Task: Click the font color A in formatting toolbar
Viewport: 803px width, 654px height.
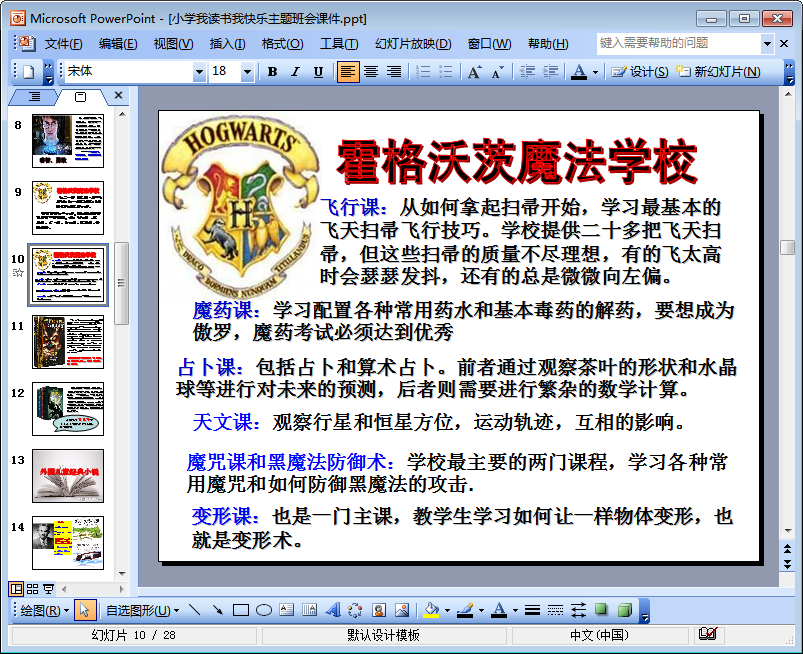Action: (x=579, y=72)
